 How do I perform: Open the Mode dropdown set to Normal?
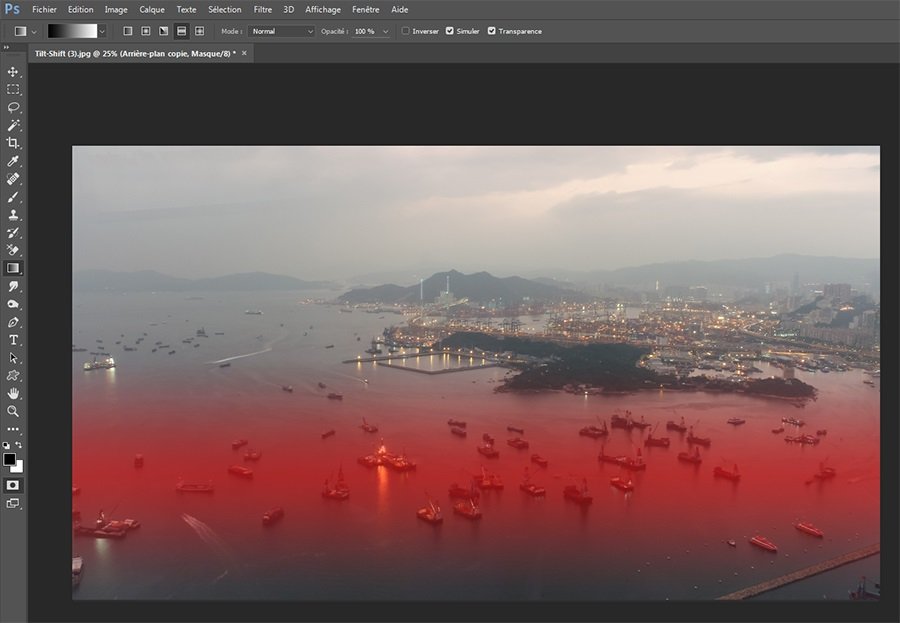[x=281, y=31]
